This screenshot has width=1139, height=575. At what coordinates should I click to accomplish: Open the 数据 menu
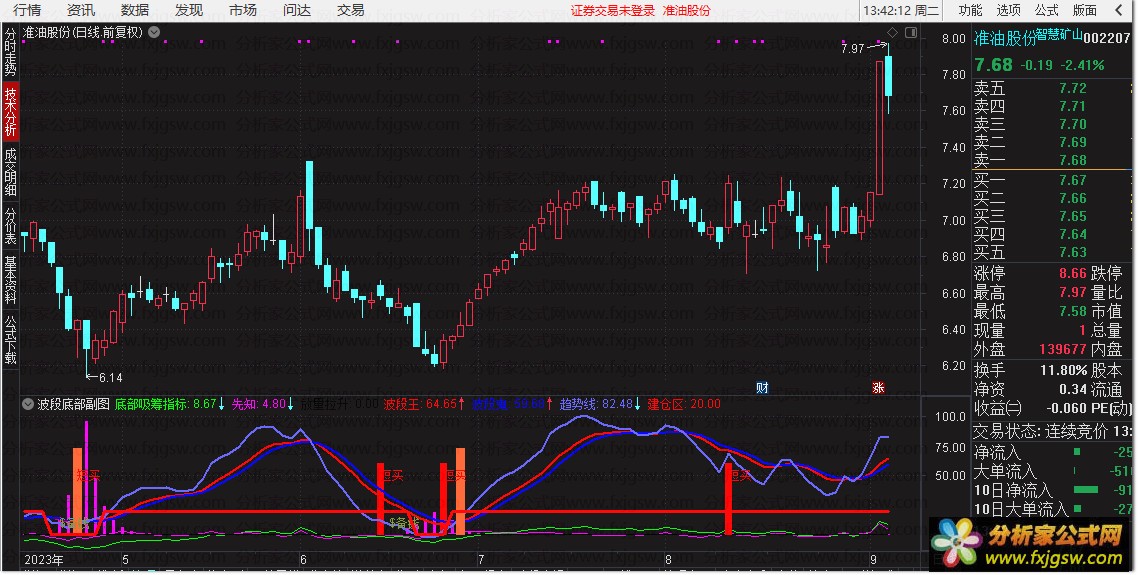pyautogui.click(x=135, y=10)
